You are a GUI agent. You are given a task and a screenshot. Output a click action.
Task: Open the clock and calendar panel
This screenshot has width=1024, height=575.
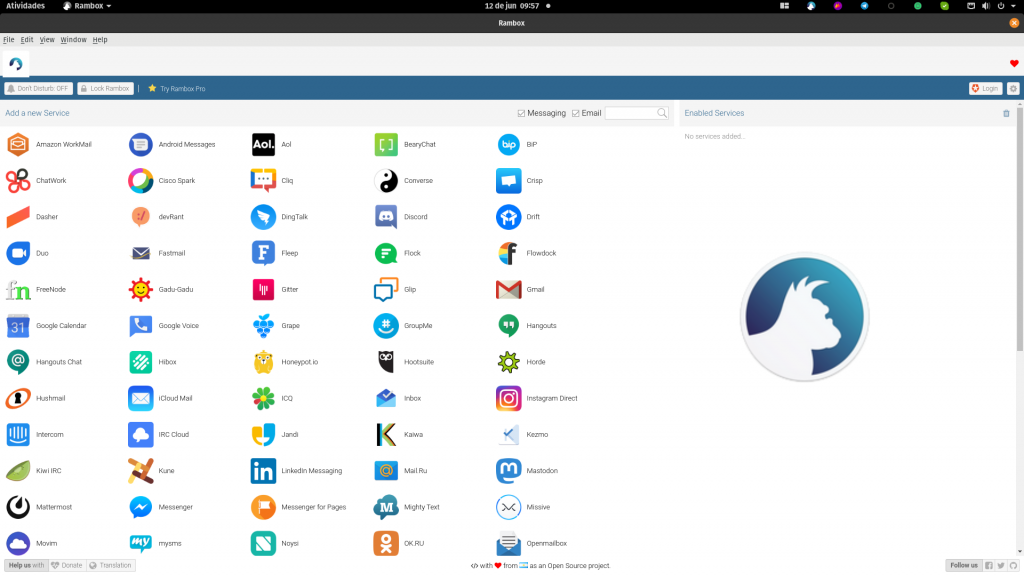[512, 6]
